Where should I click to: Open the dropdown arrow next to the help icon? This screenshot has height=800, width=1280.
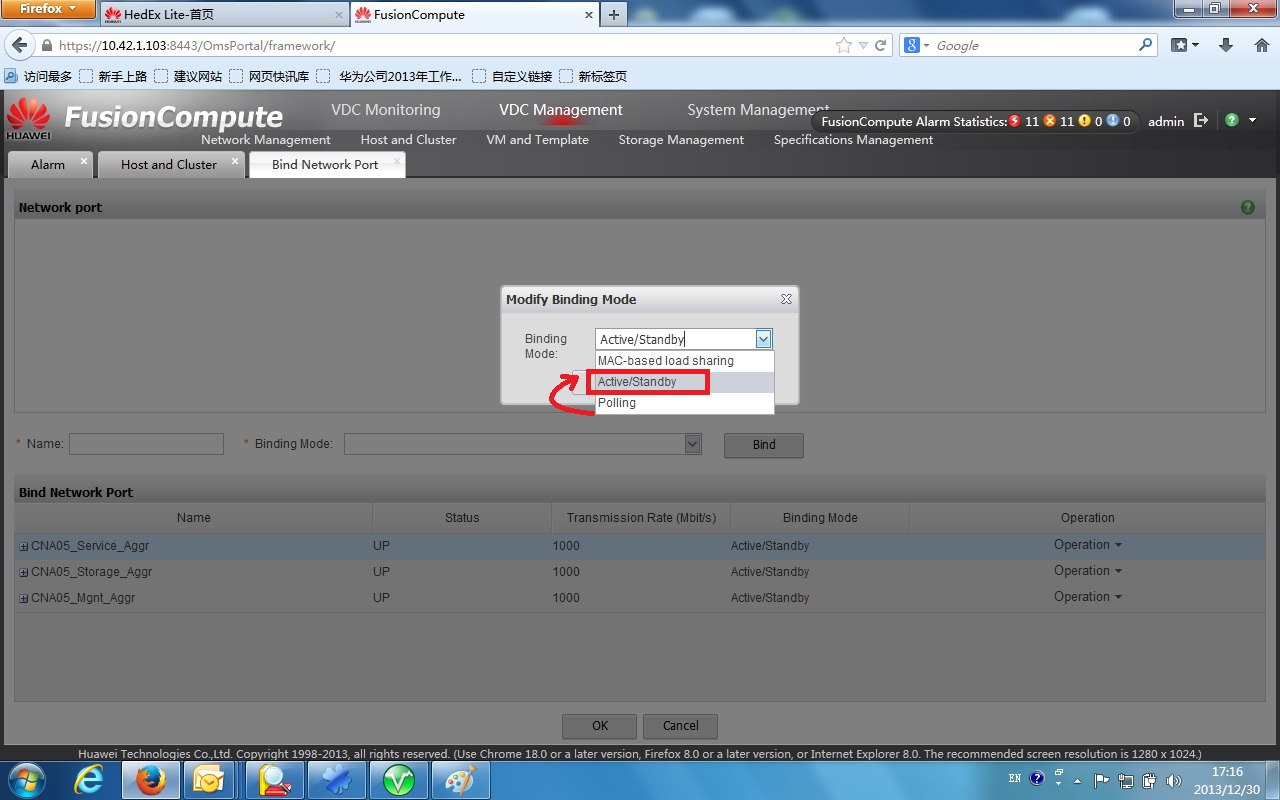tap(1252, 120)
